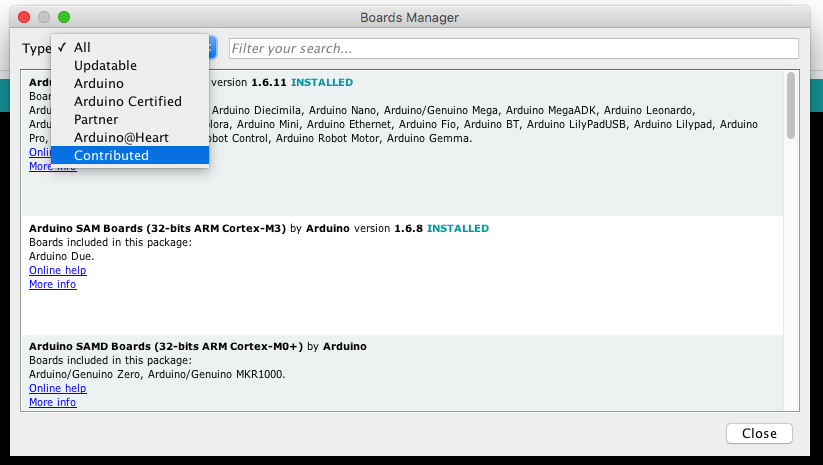Pick 'Arduino' from the Type list

130,83
